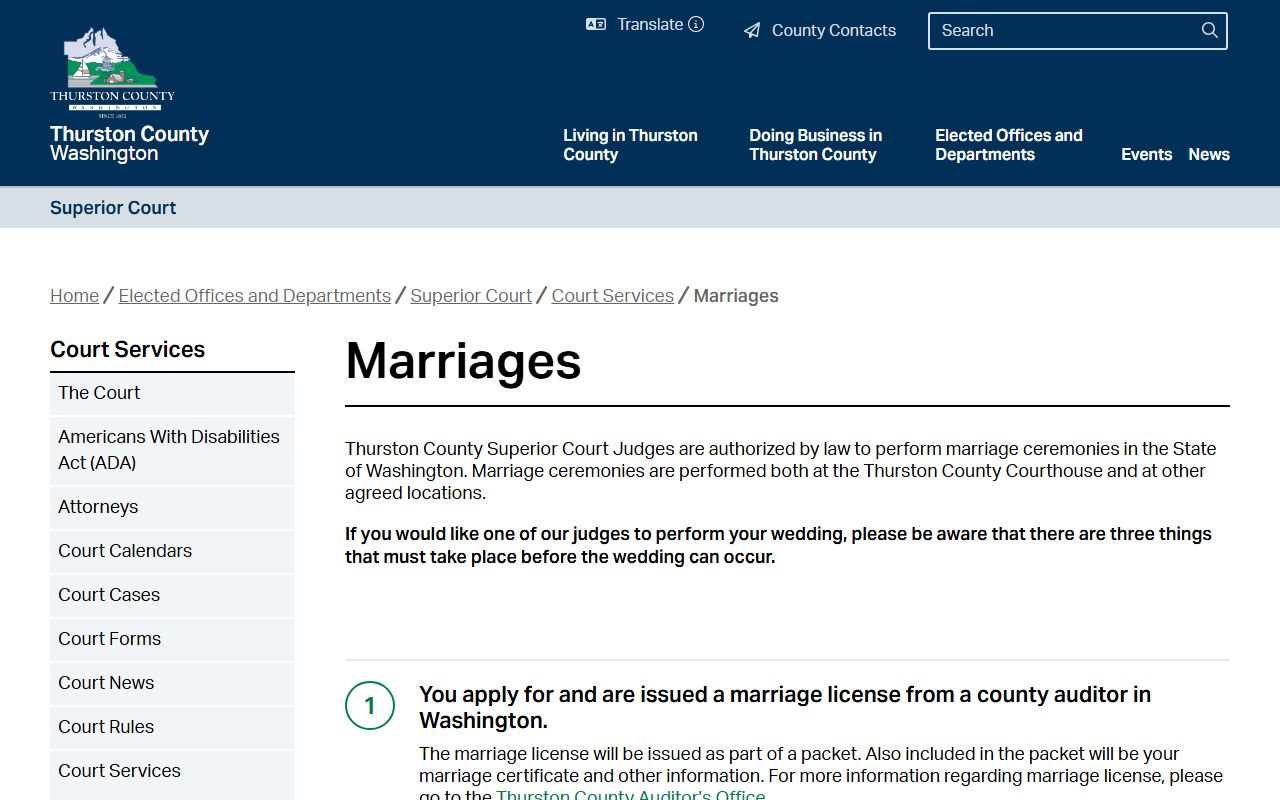The height and width of the screenshot is (800, 1280).
Task: Go to the Events menu item
Action: (1146, 154)
